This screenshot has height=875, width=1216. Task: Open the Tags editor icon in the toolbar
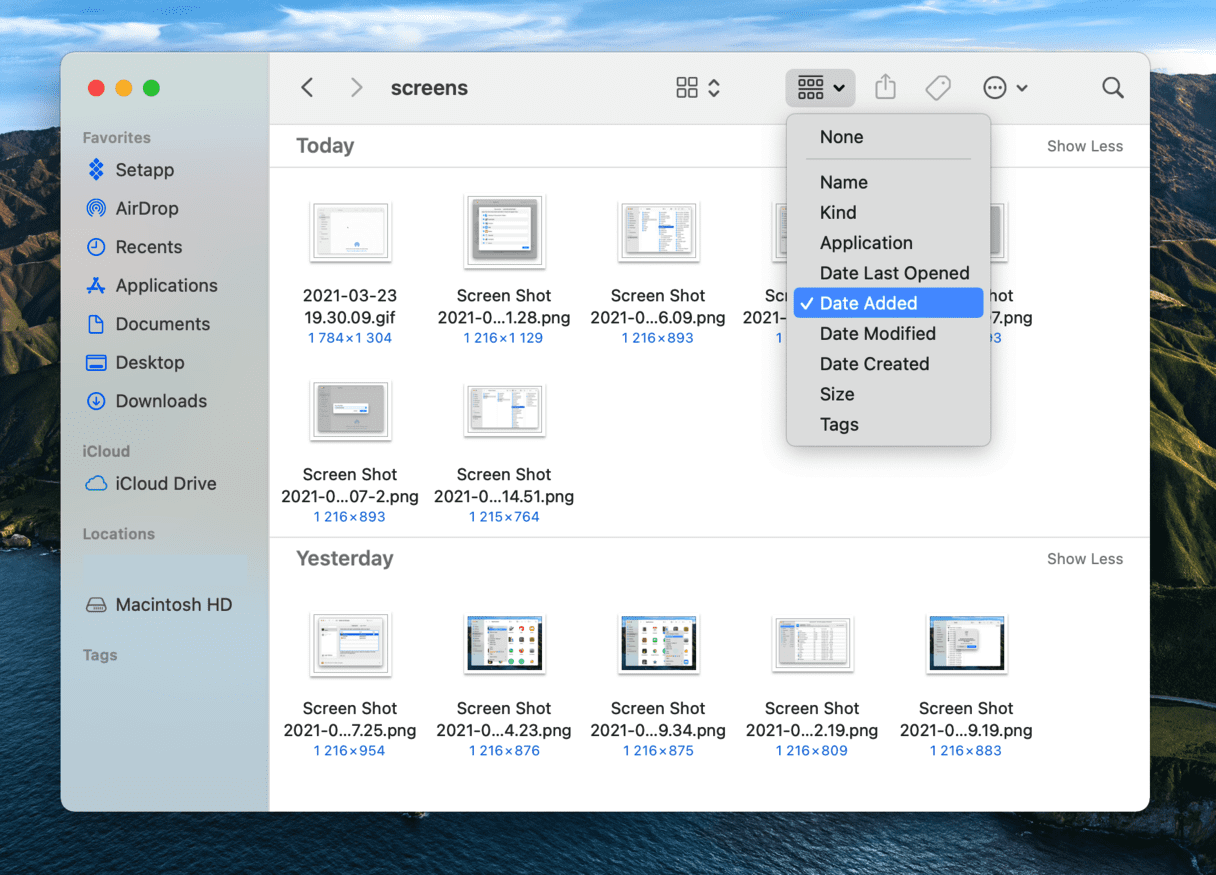[938, 87]
